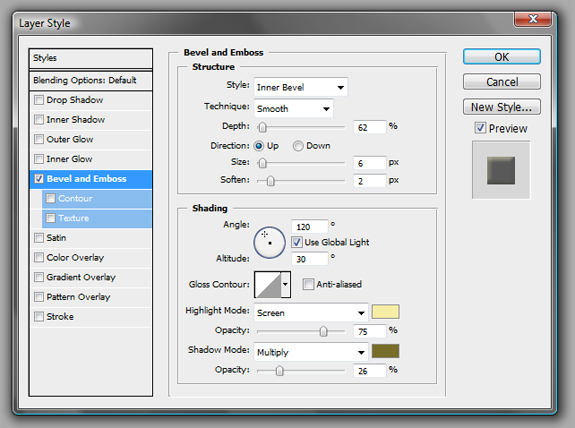Click the angle and altitude light dial
Screen dimensions: 575x428
270,242
